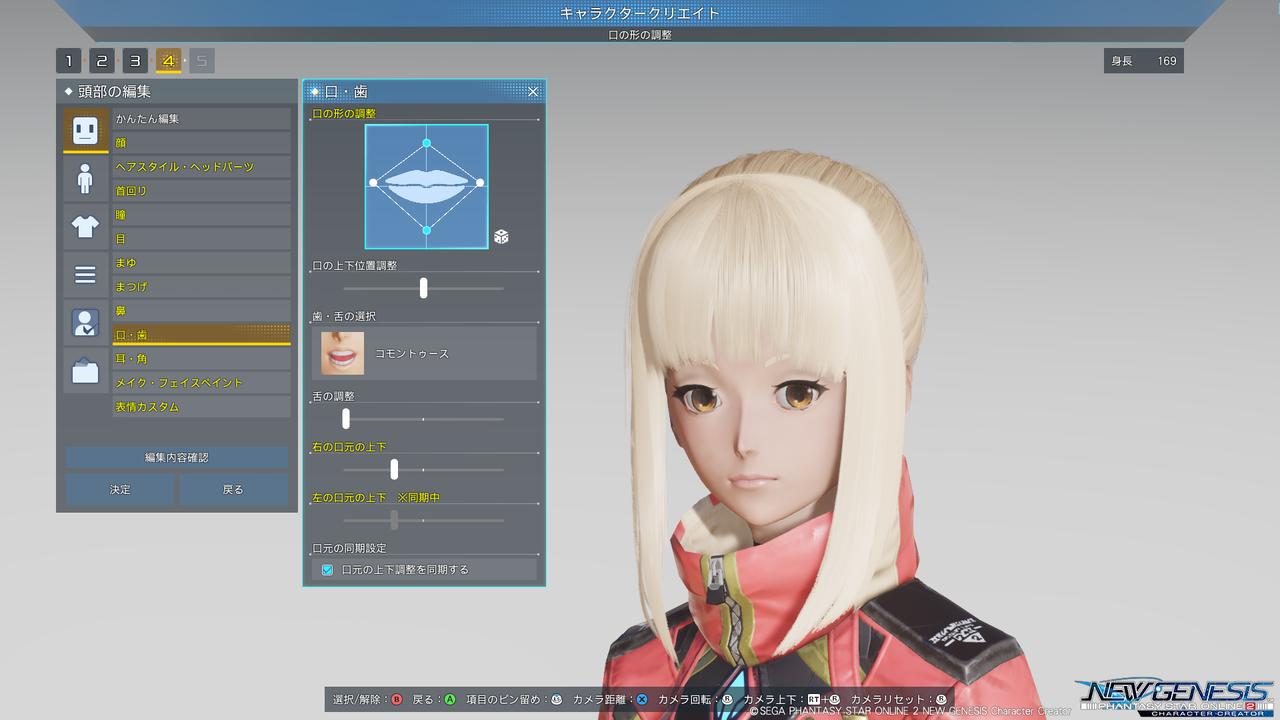The image size is (1280, 720).
Task: Open the 顔 menu item
Action: click(x=201, y=143)
